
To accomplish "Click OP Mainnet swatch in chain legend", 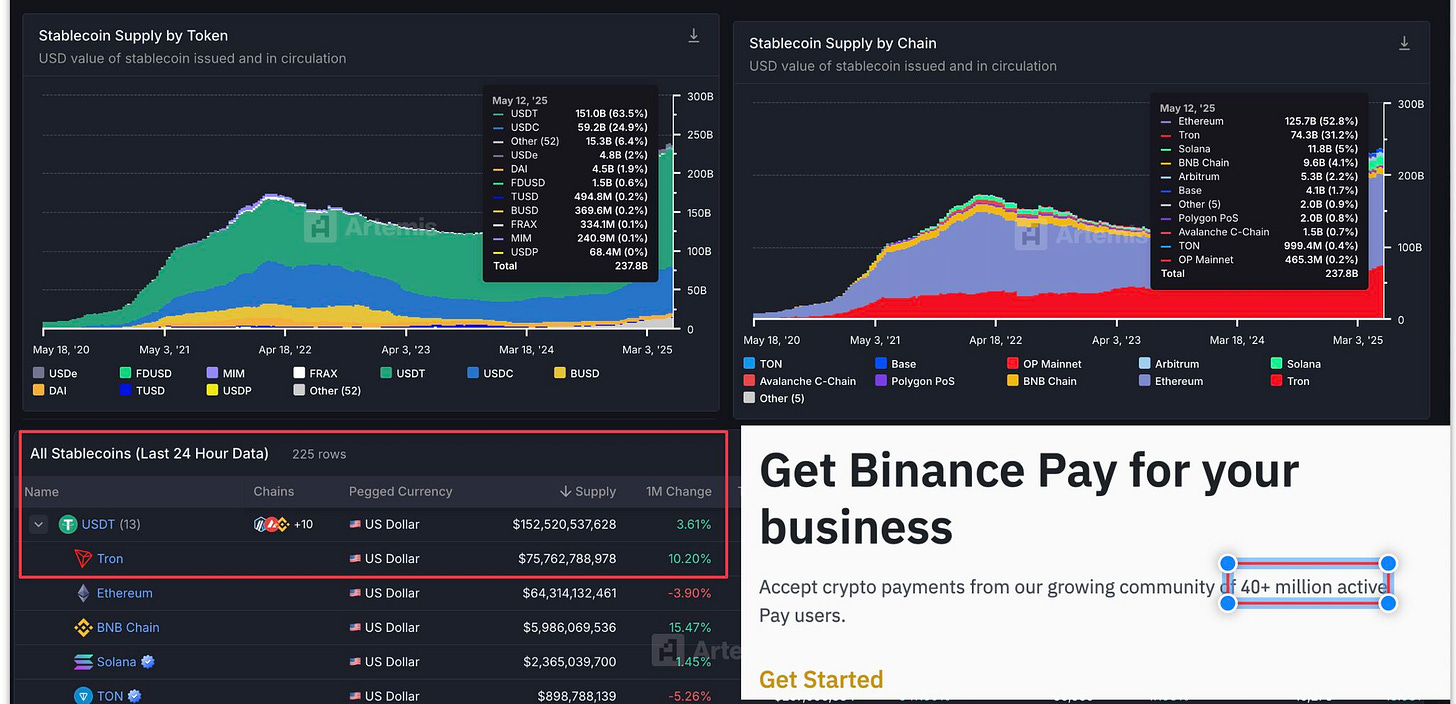I will (1013, 364).
